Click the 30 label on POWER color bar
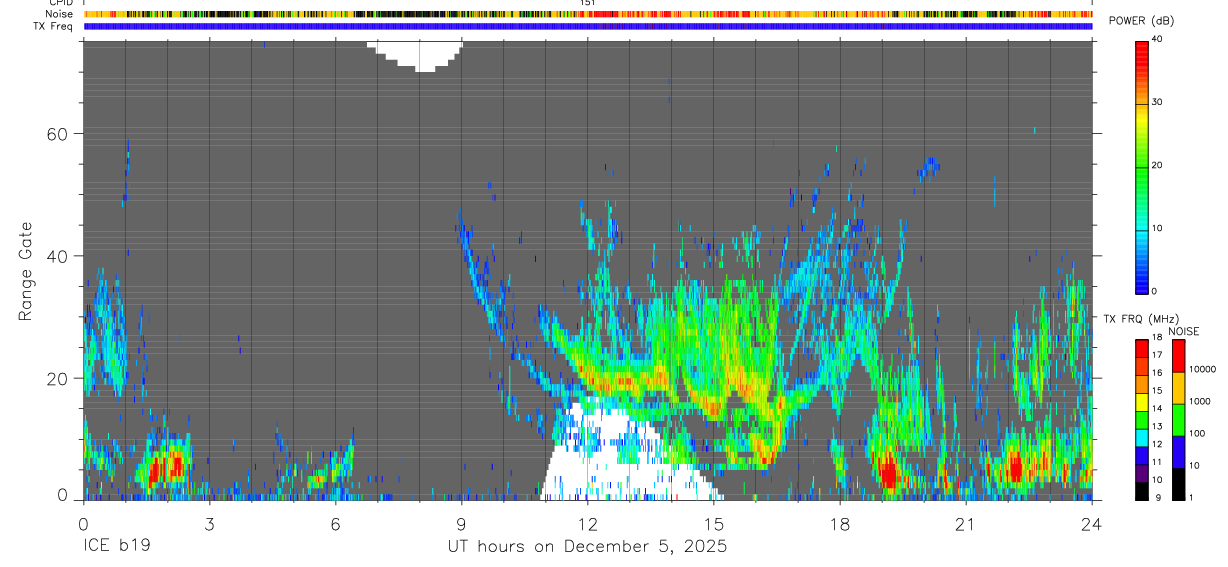 1159,103
